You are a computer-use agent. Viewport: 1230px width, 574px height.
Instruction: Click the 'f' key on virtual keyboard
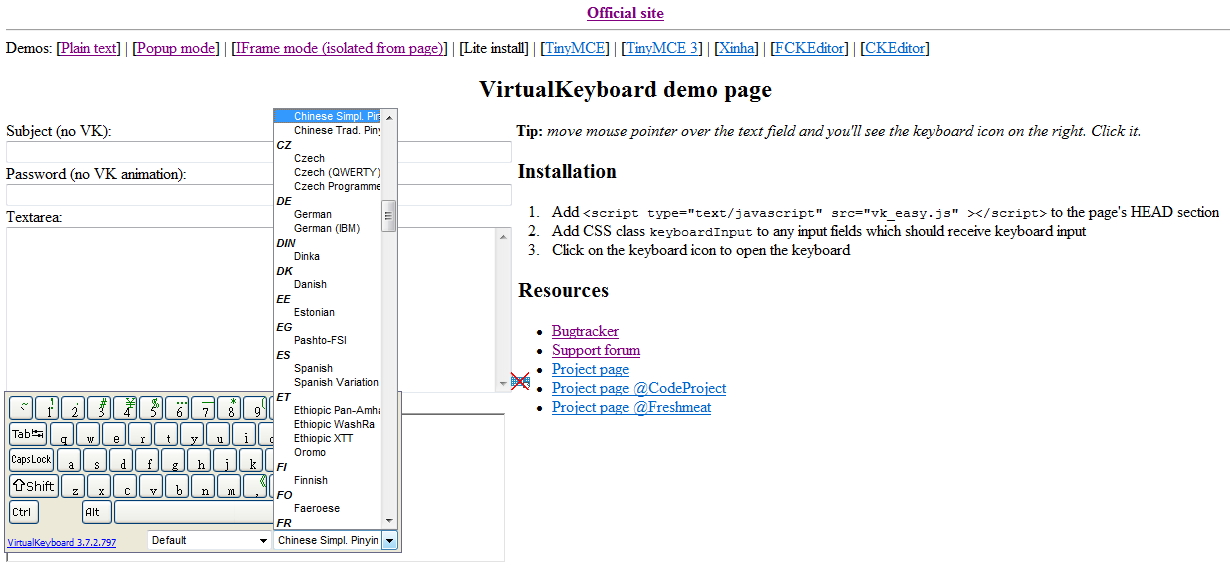tap(147, 460)
